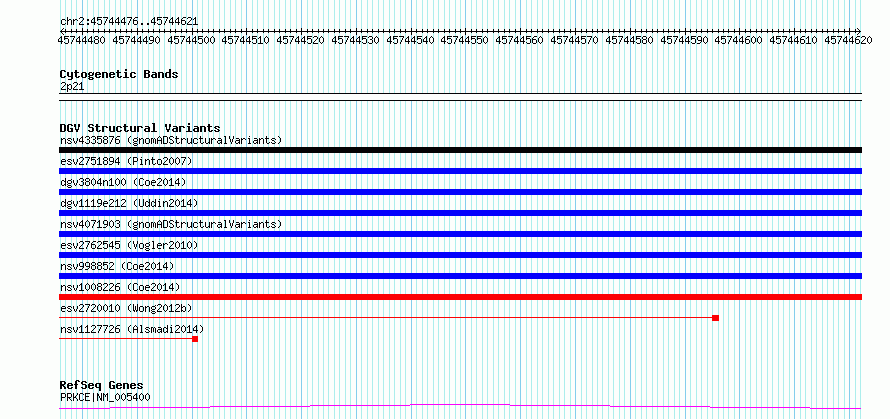The image size is (890, 419).
Task: Click the magenta PRKCE gene track line
Action: pyautogui.click(x=460, y=407)
